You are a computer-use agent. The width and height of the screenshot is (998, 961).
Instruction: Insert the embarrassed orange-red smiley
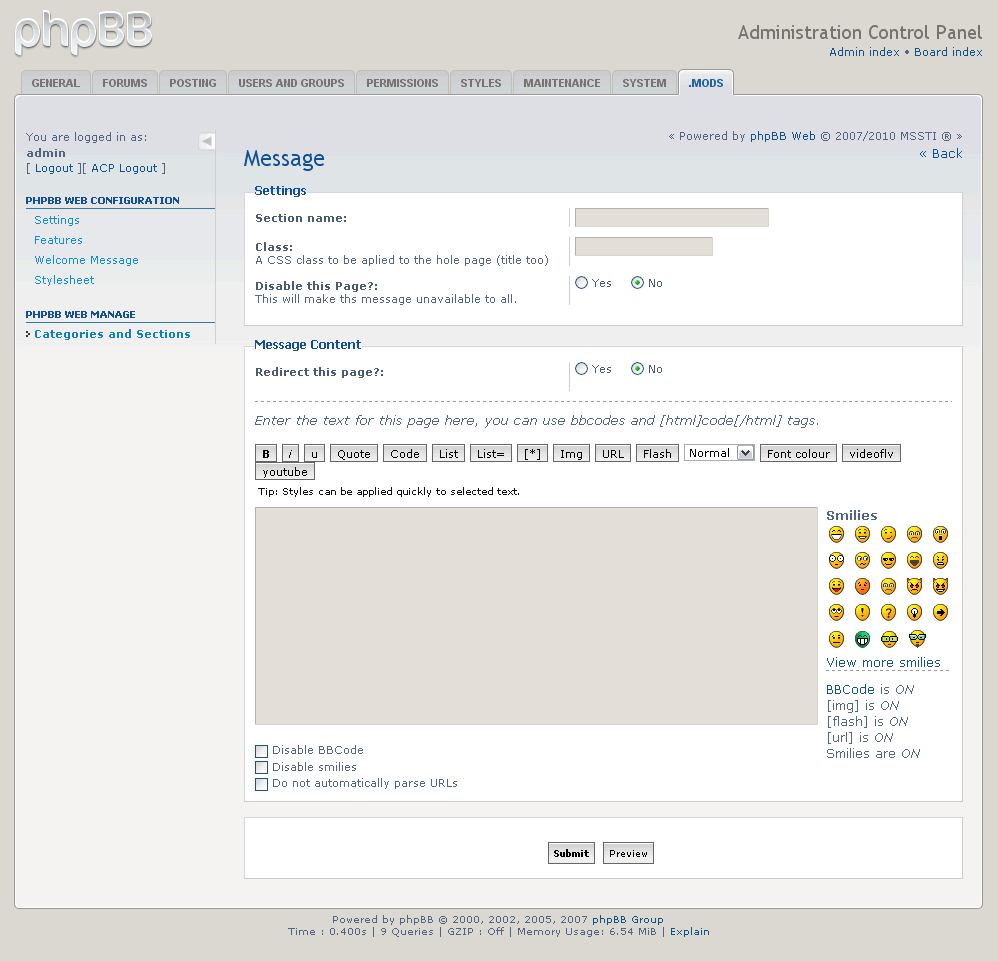862,586
